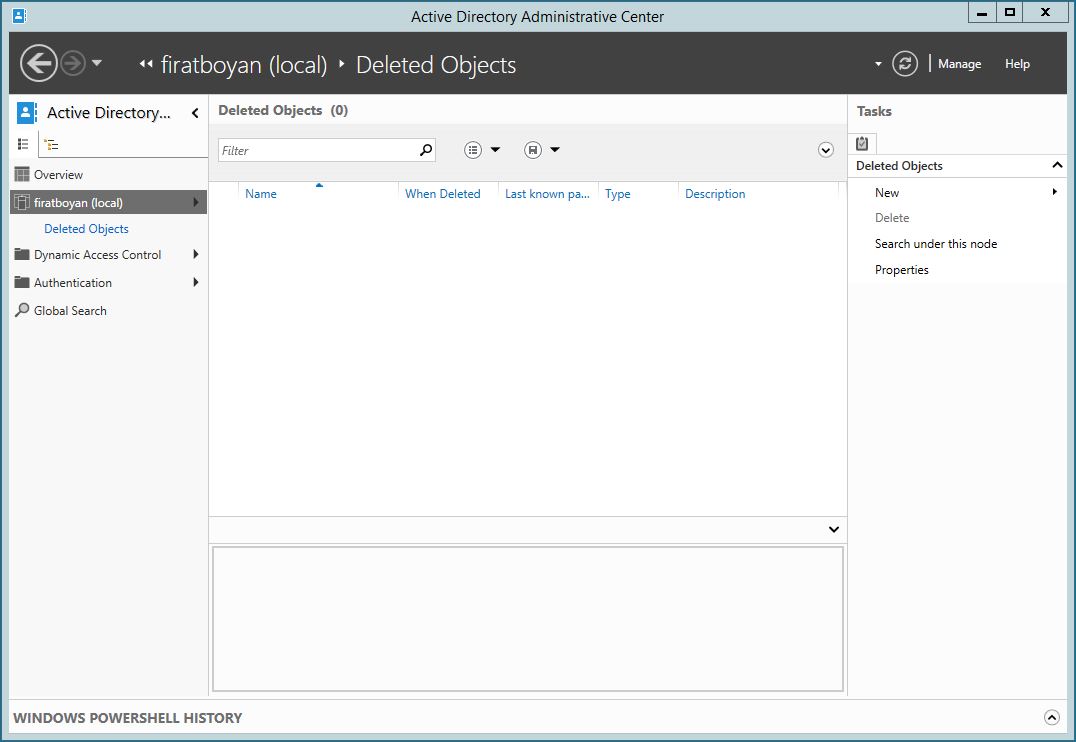This screenshot has width=1076, height=742.
Task: Maximize the Administrative Center window
Action: pos(1009,13)
